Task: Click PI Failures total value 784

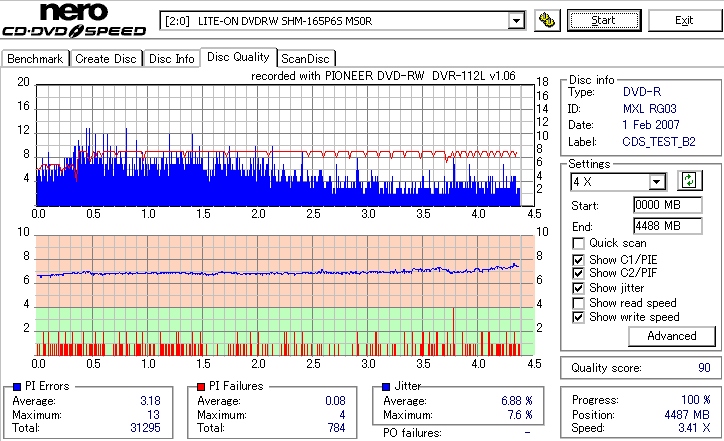Action: (336, 428)
